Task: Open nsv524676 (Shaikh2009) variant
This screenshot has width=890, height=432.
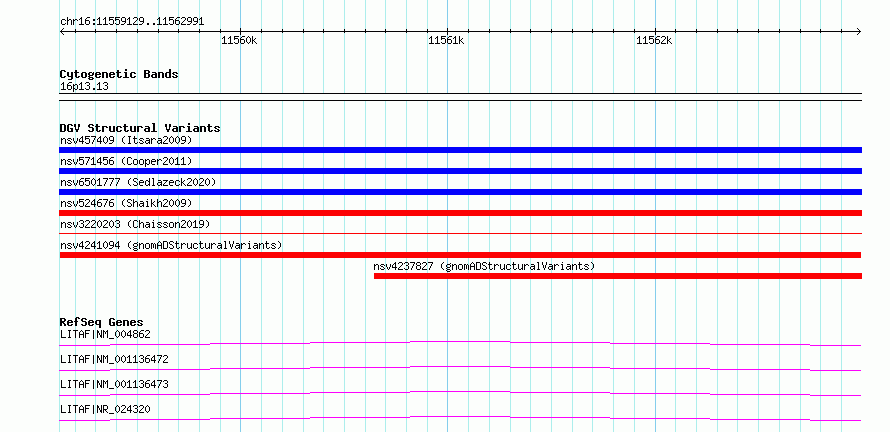Action: [126, 203]
